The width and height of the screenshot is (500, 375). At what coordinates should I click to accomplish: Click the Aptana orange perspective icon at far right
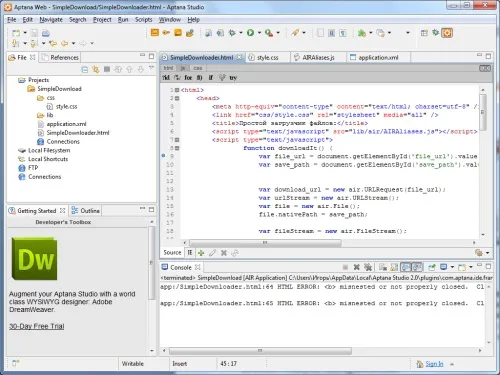click(447, 33)
